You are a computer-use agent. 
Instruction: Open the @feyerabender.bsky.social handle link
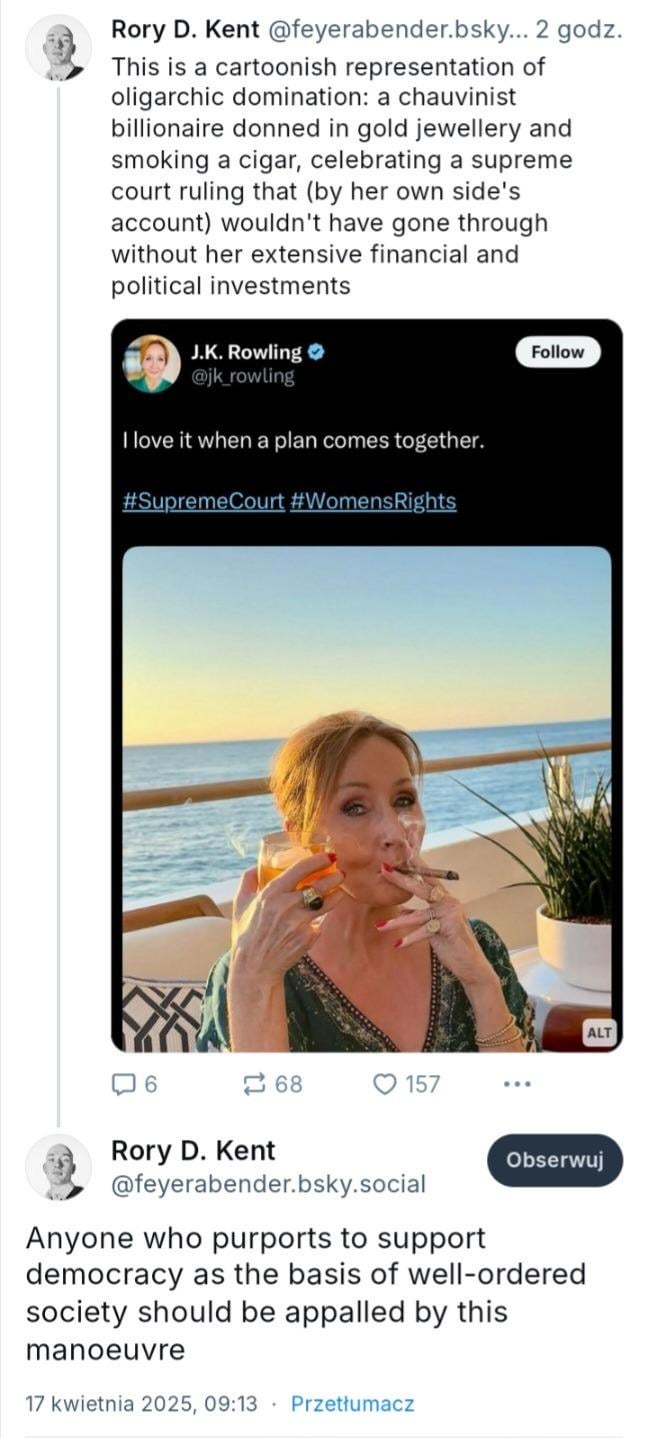[268, 1185]
